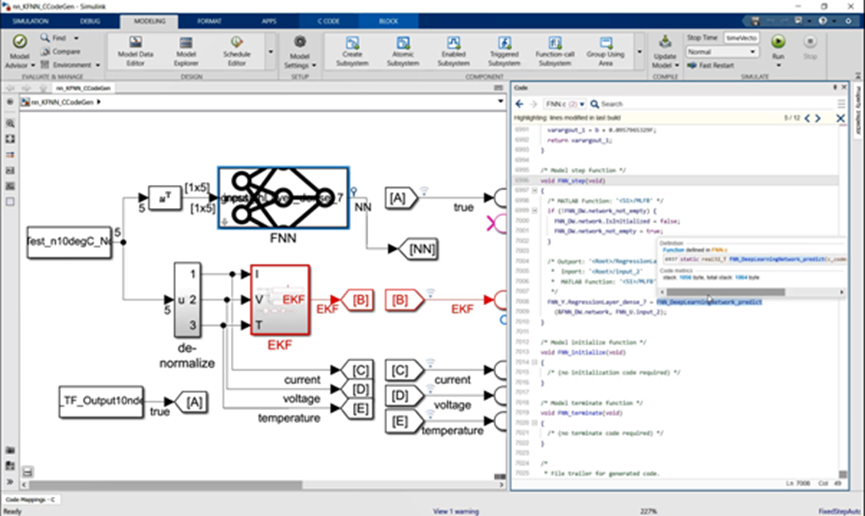
Task: Create Subsystem from selection
Action: pos(352,51)
